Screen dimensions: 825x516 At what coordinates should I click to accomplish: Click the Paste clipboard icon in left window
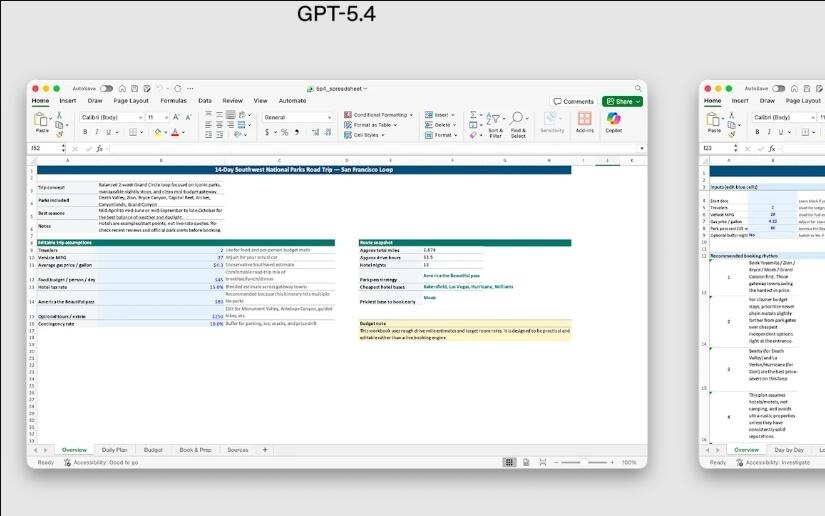click(x=41, y=120)
